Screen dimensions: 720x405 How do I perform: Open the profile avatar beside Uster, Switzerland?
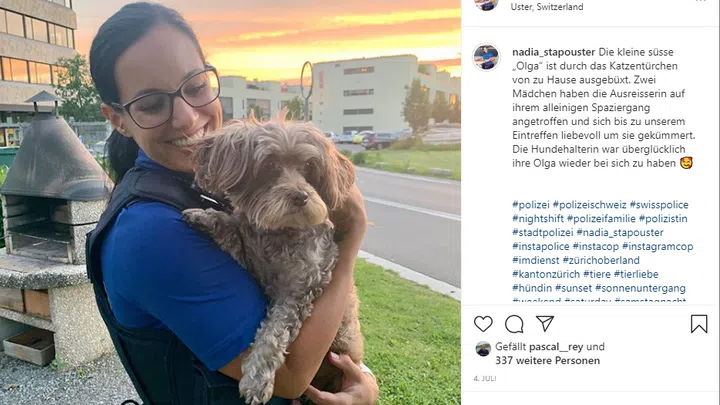(x=486, y=4)
